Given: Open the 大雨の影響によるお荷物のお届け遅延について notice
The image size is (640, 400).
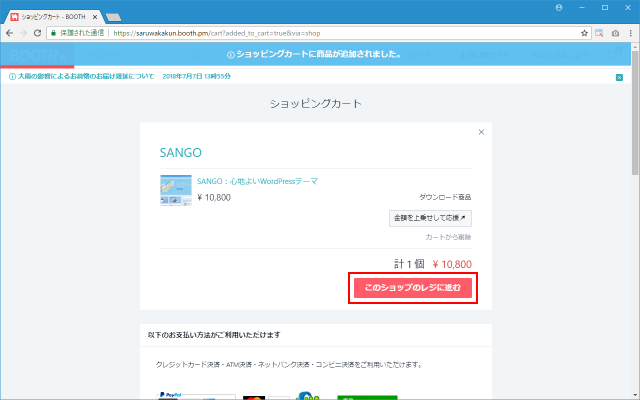Looking at the screenshot, I should (x=86, y=76).
